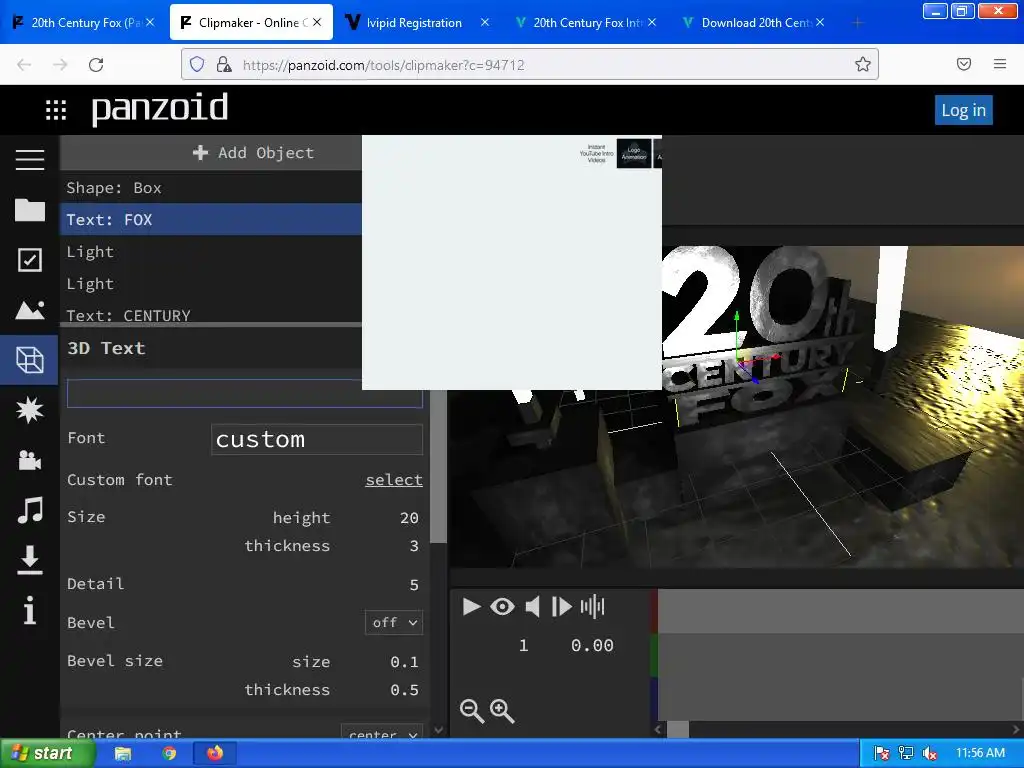The width and height of the screenshot is (1024, 768).
Task: Click the 3D text content input field
Action: click(x=245, y=393)
